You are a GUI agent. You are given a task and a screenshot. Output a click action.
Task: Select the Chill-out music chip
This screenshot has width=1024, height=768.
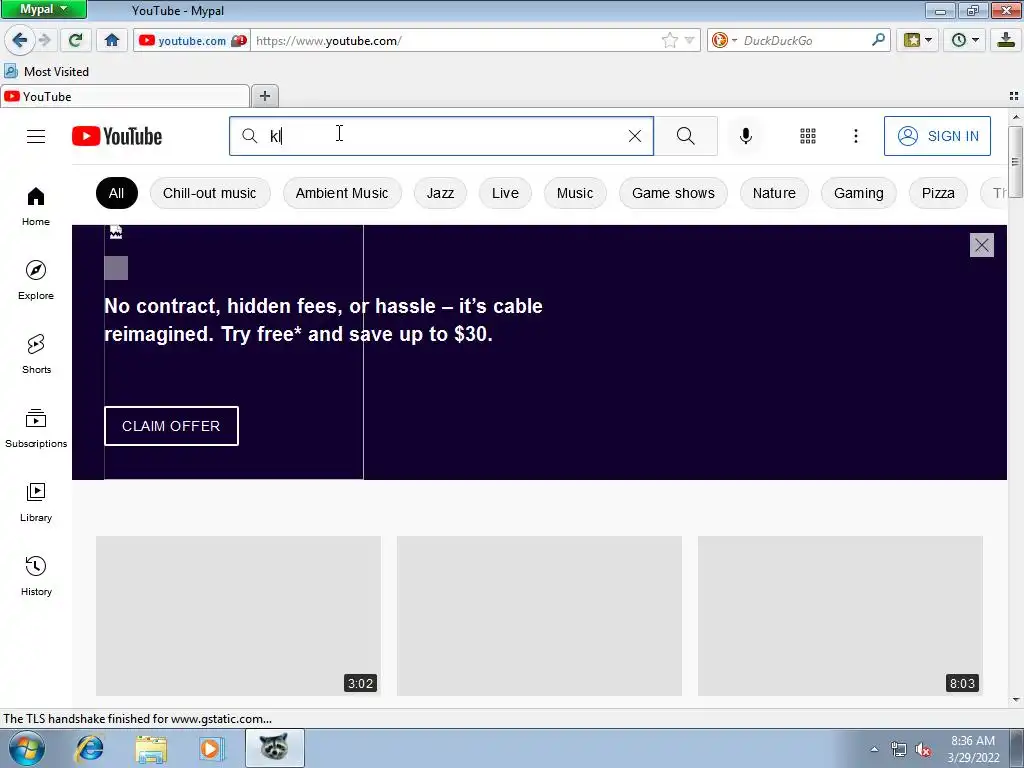[x=210, y=193]
